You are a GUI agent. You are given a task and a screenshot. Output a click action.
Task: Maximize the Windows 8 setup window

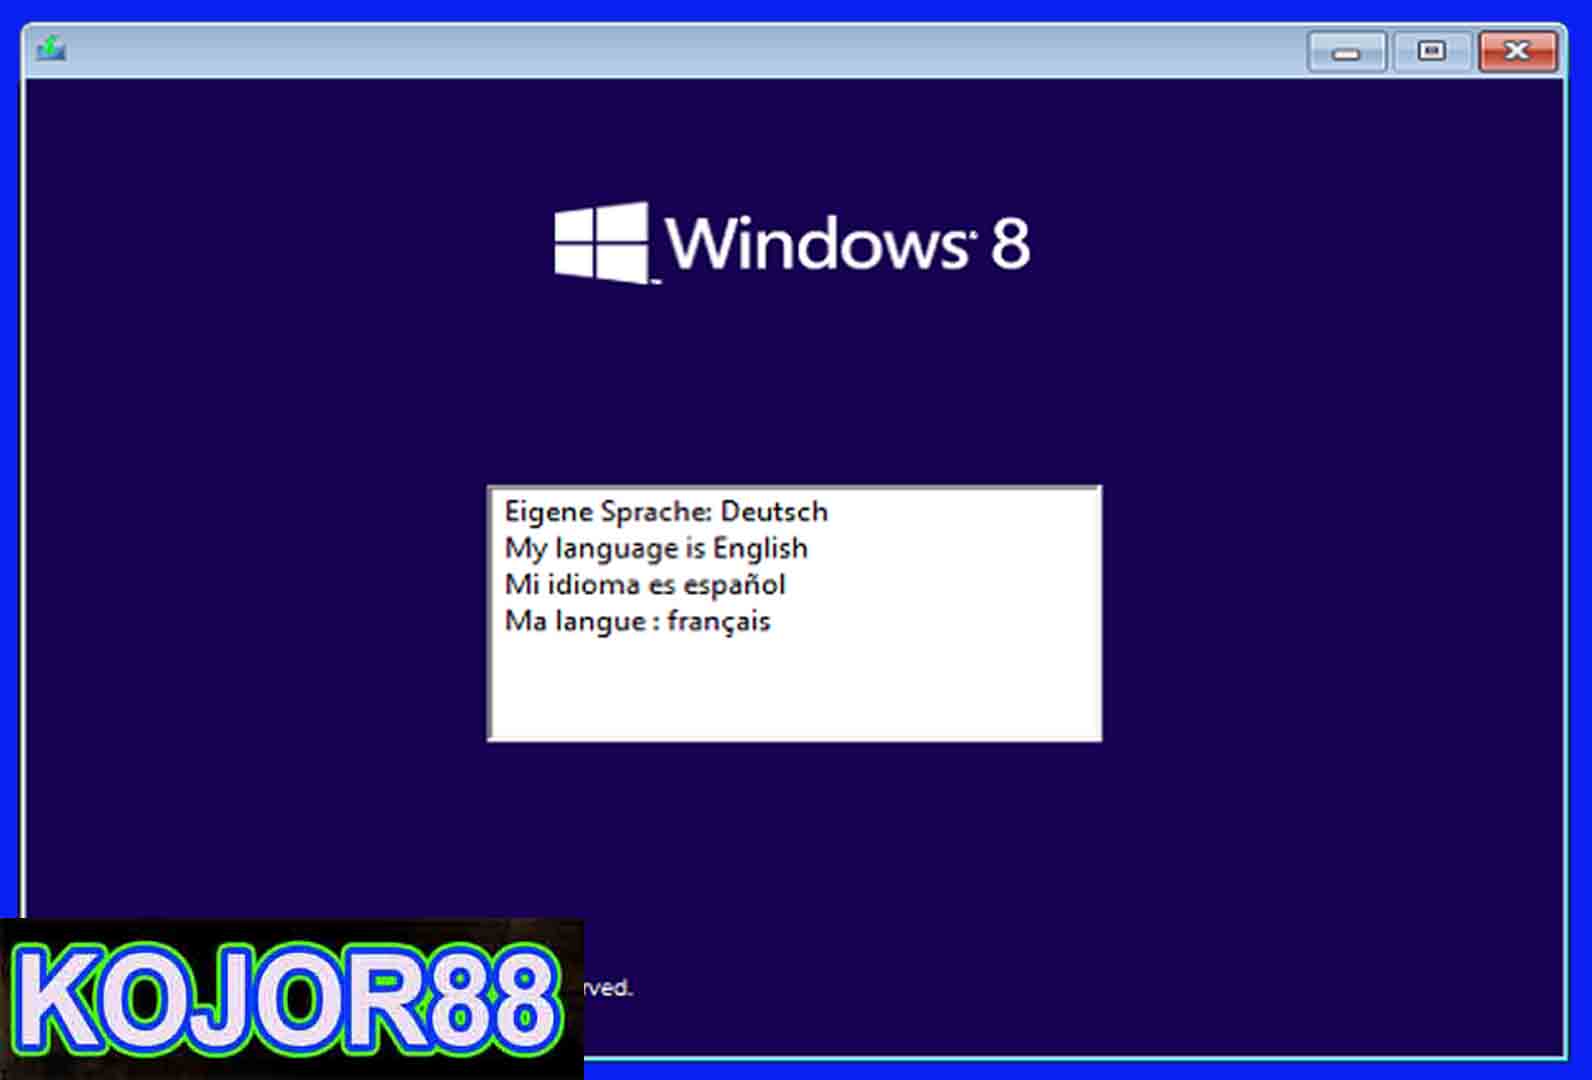tap(1432, 51)
